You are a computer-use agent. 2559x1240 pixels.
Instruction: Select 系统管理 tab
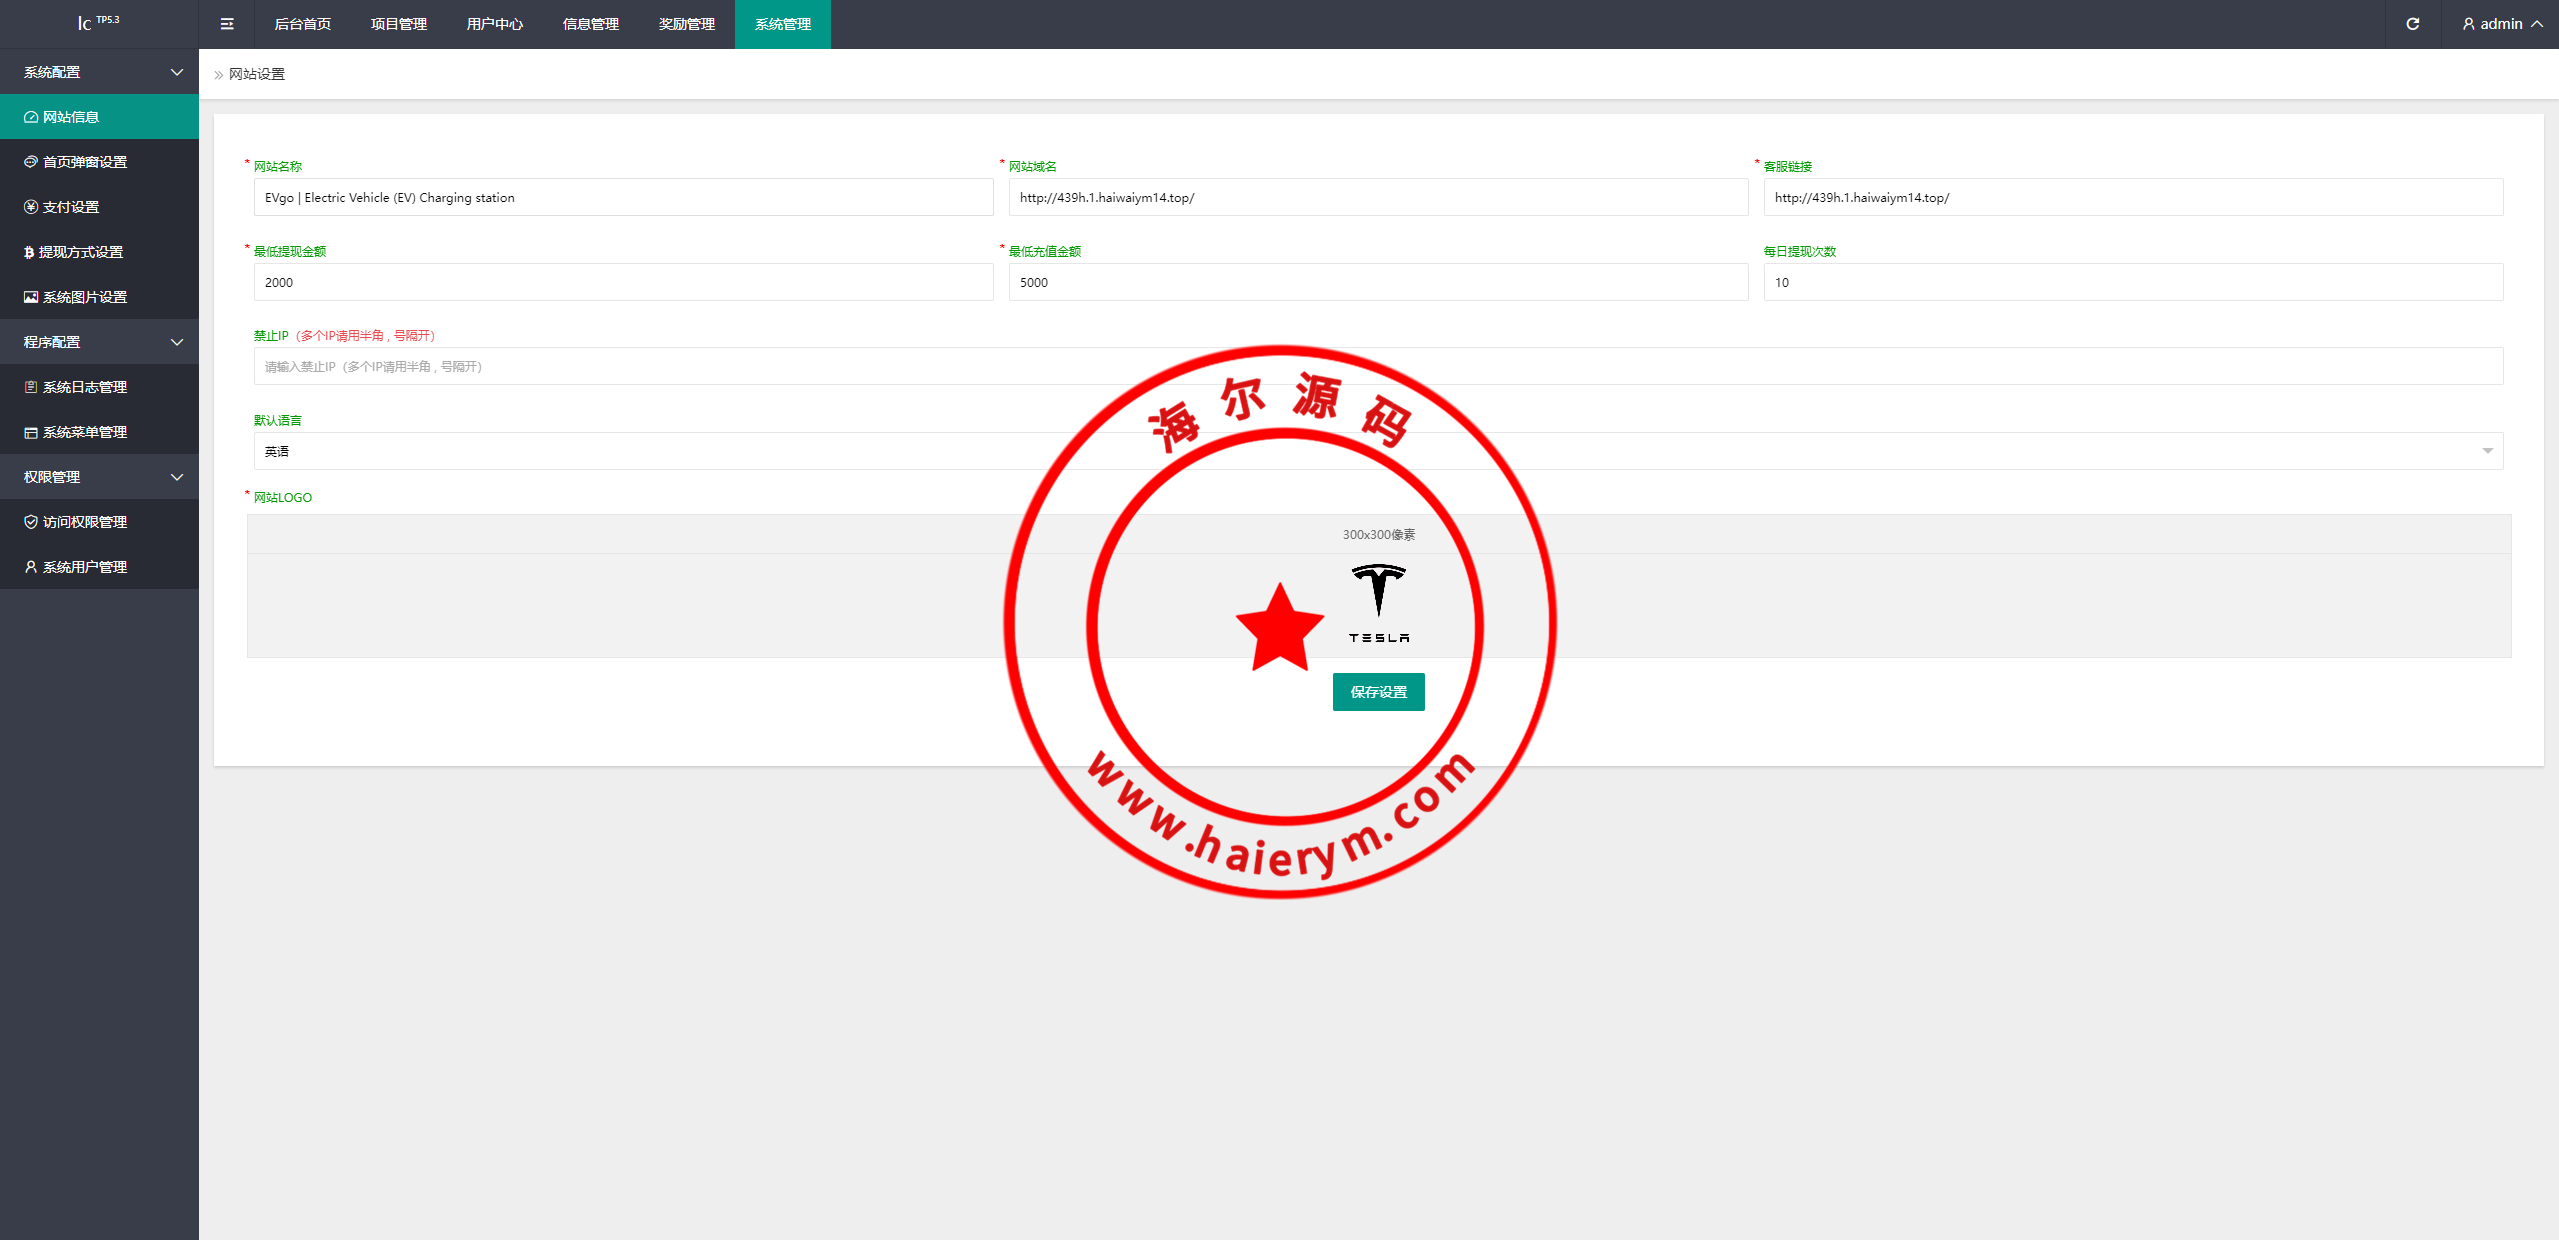click(x=783, y=24)
